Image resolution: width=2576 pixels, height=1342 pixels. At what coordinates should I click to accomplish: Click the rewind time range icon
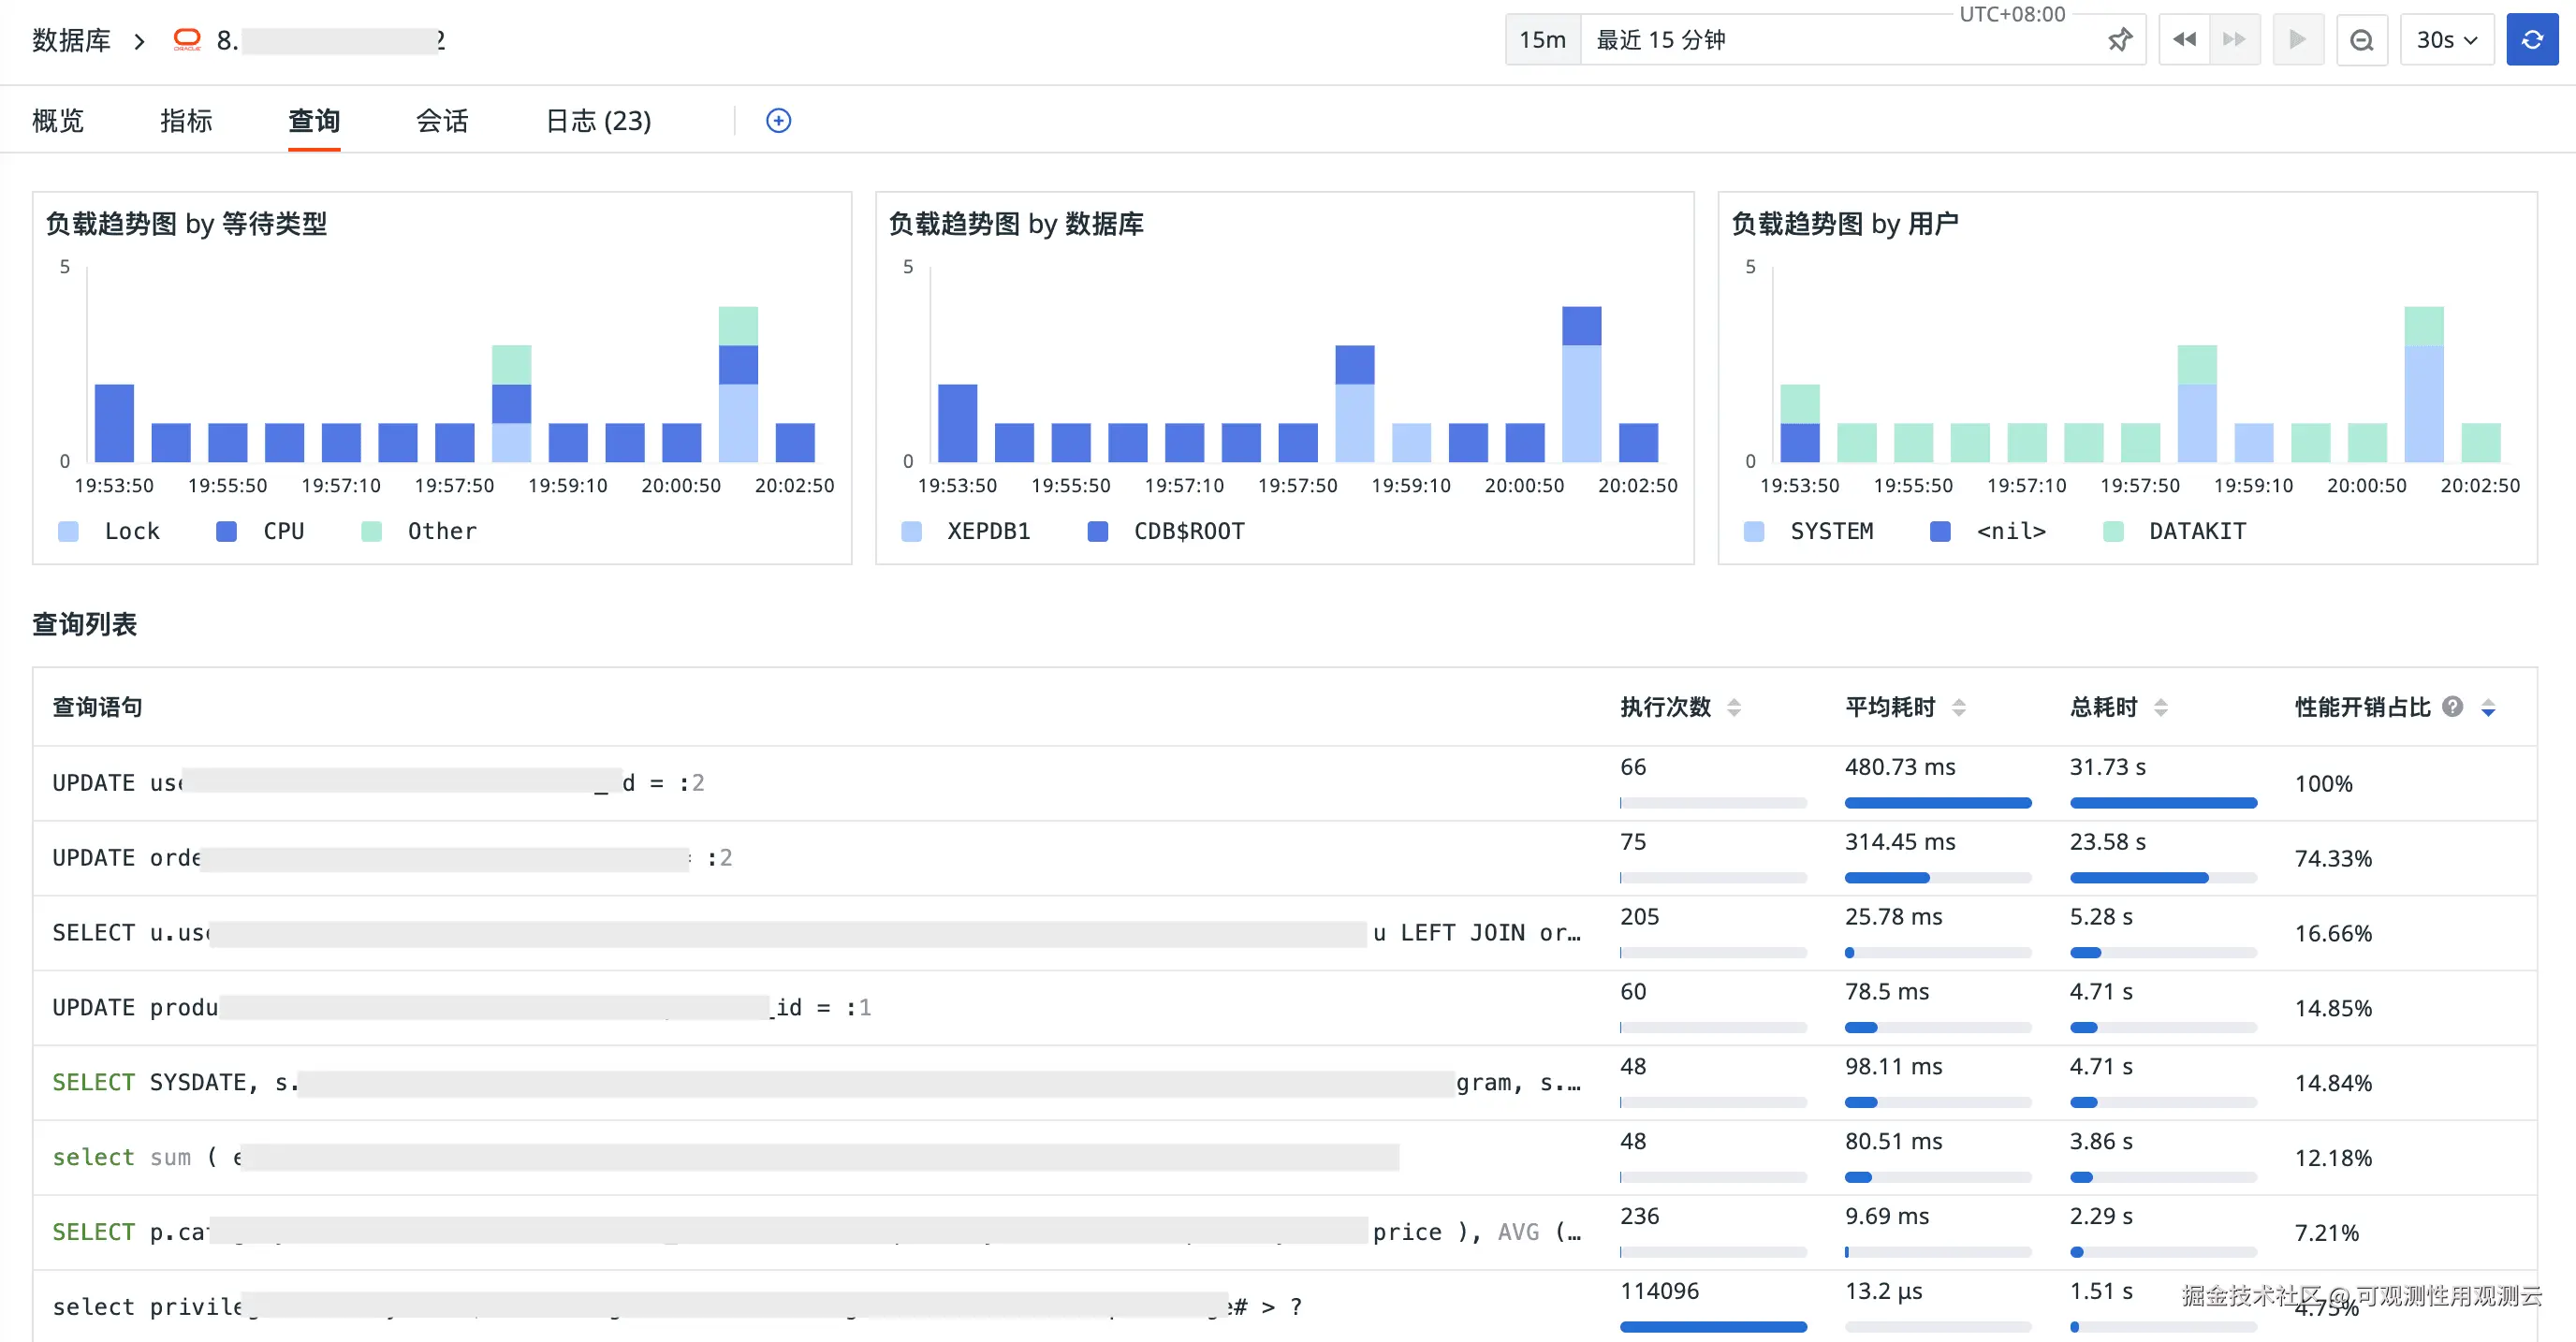pos(2184,40)
